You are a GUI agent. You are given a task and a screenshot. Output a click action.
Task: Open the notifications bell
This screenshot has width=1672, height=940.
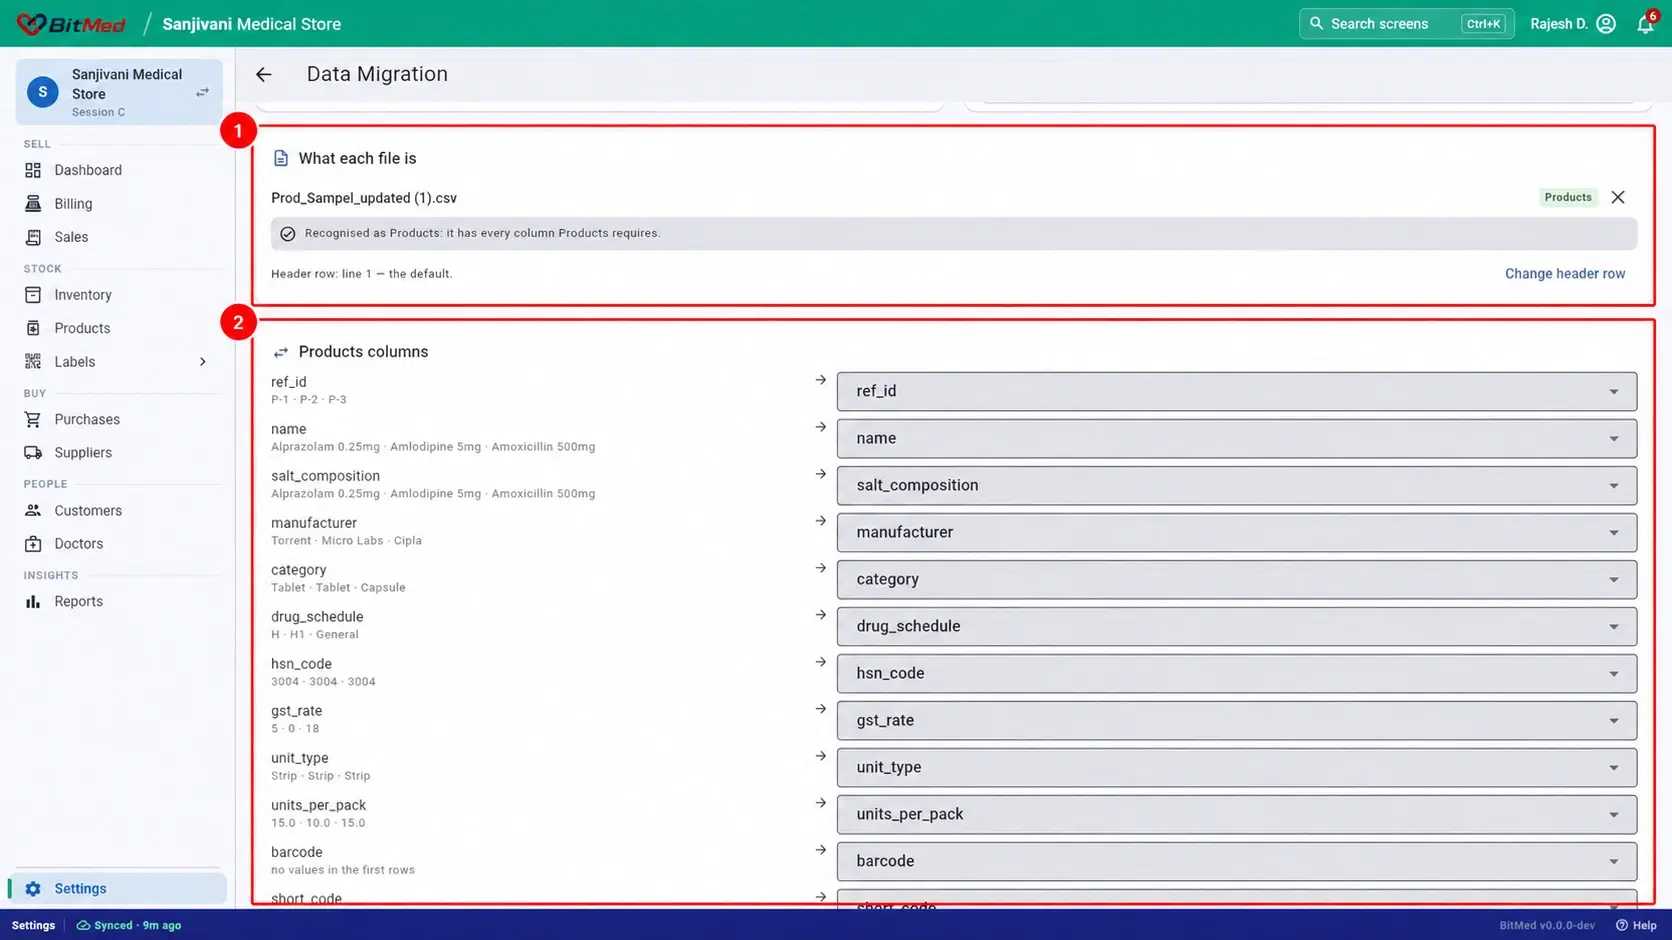pyautogui.click(x=1645, y=24)
